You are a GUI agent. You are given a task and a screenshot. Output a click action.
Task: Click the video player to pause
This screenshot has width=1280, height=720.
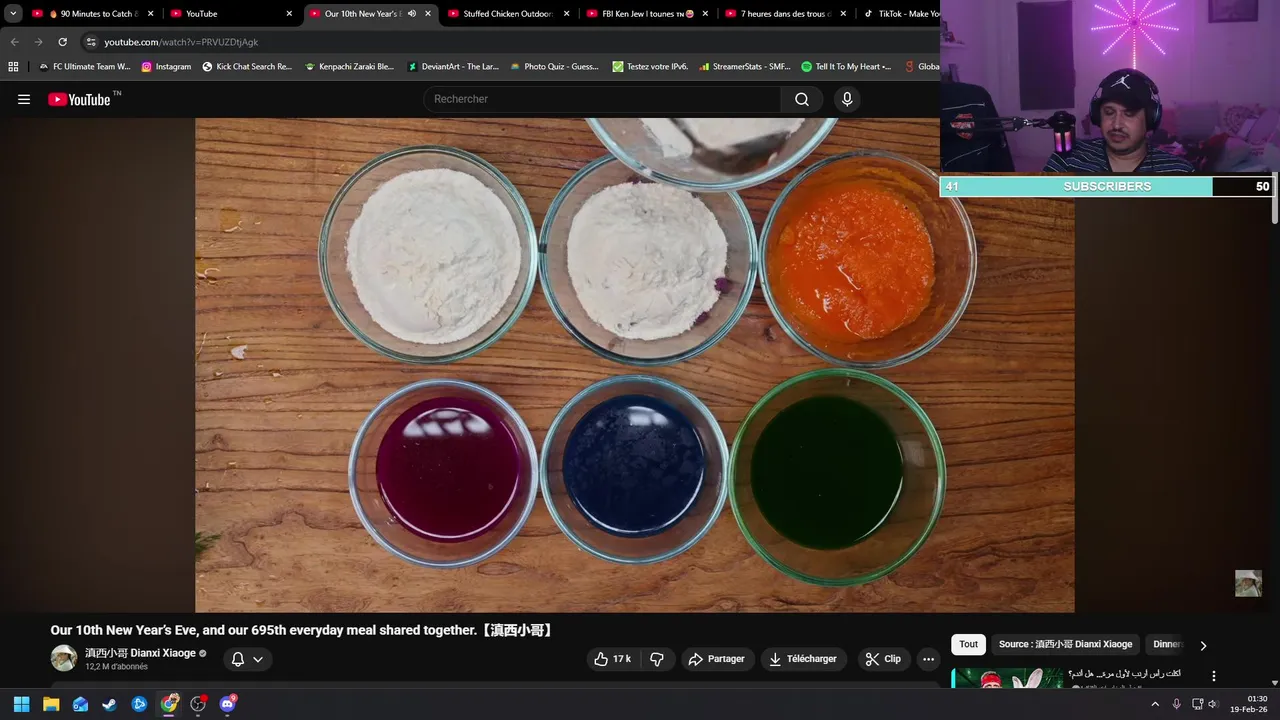click(x=634, y=365)
